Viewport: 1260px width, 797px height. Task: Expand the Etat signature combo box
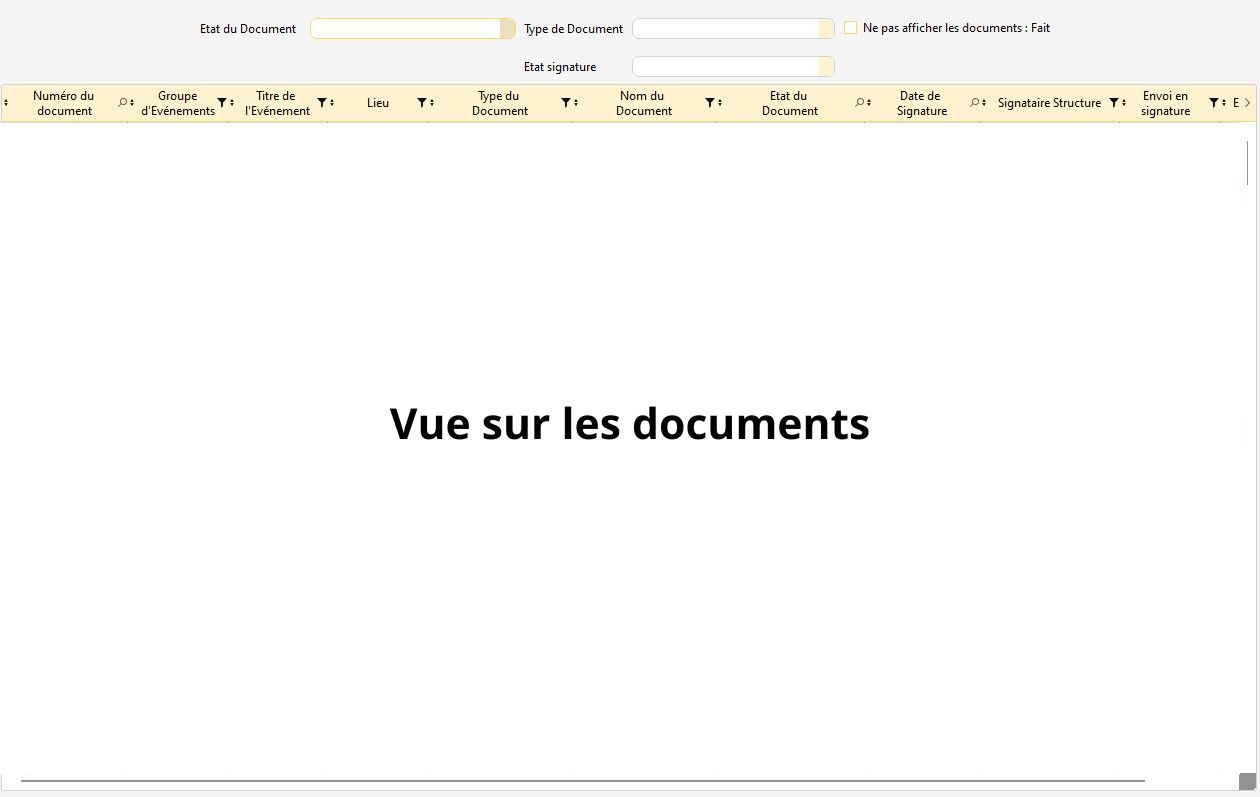[x=826, y=67]
